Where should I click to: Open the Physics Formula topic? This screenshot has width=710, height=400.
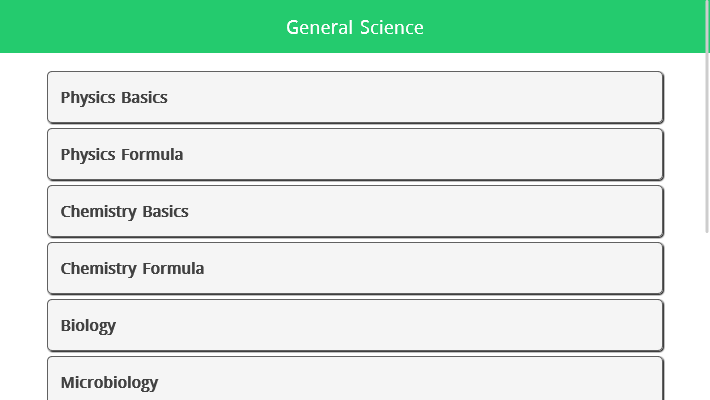point(355,154)
